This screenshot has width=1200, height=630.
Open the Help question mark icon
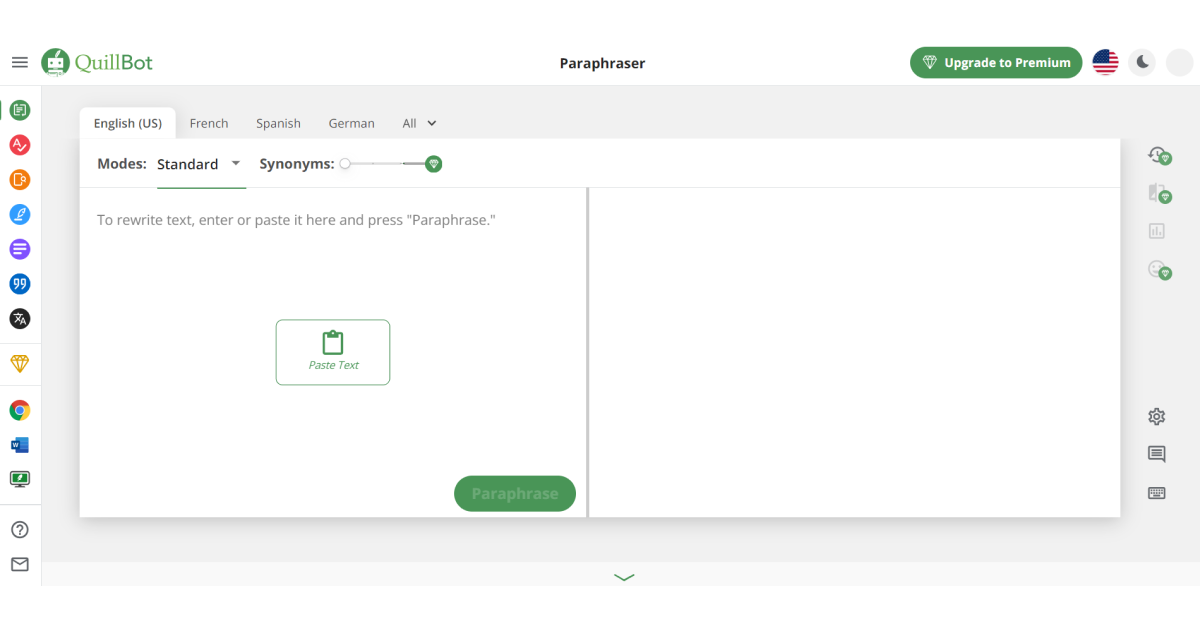pyautogui.click(x=19, y=530)
